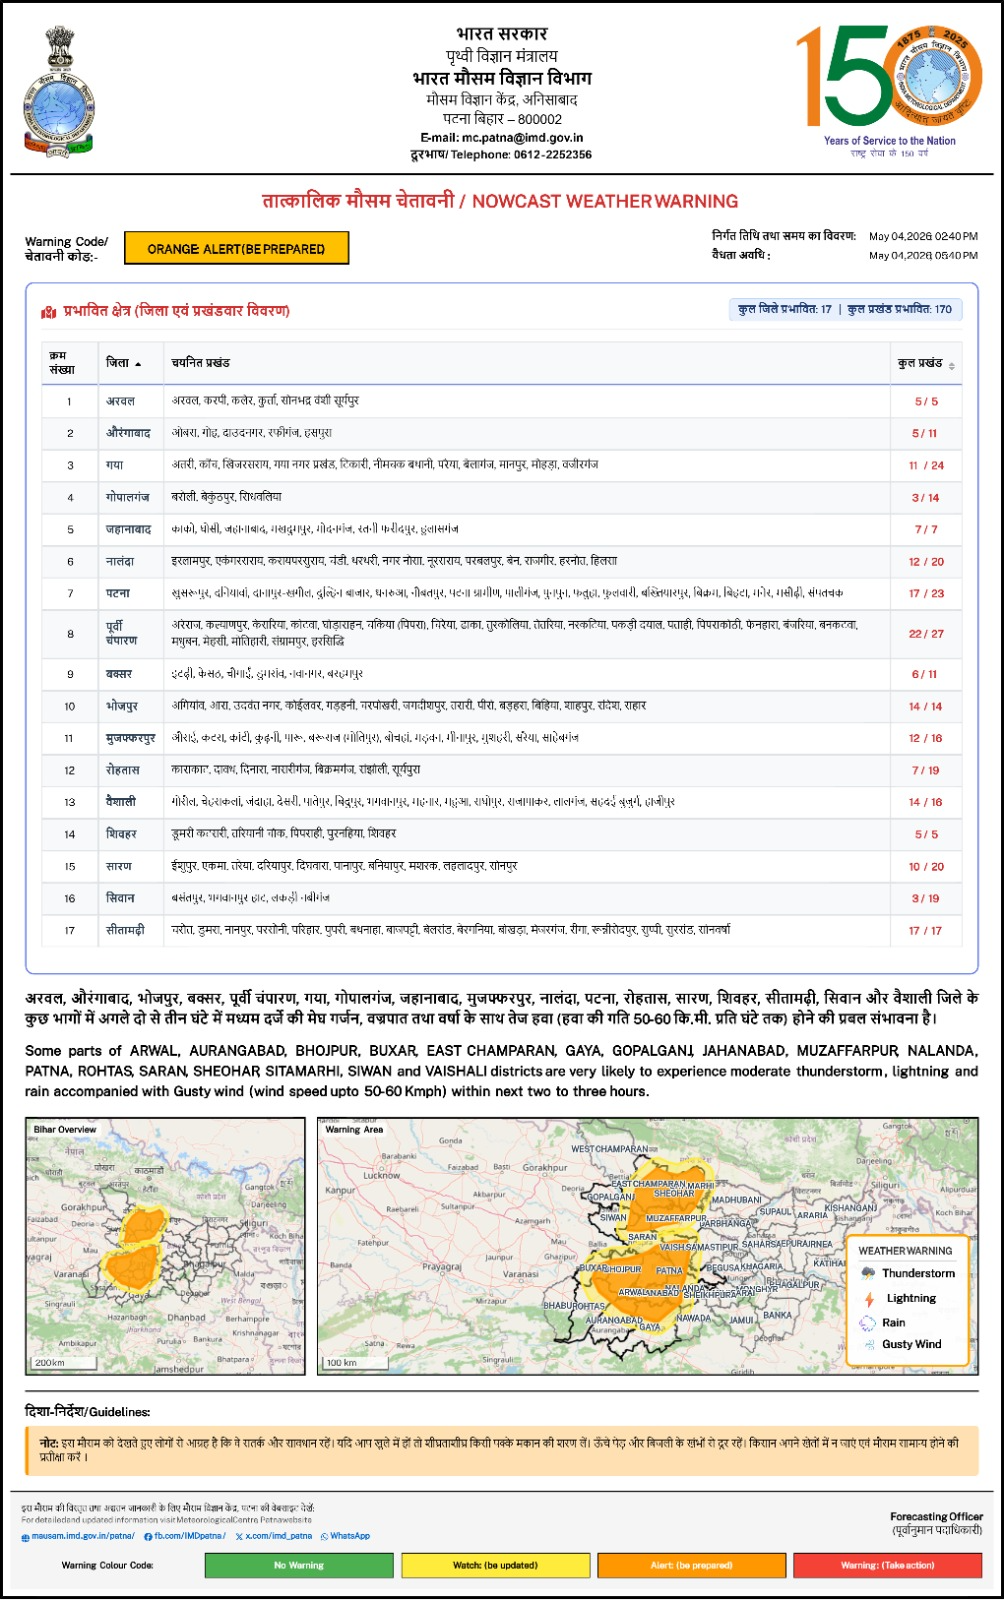Click the Warning Area map

coord(648,1246)
